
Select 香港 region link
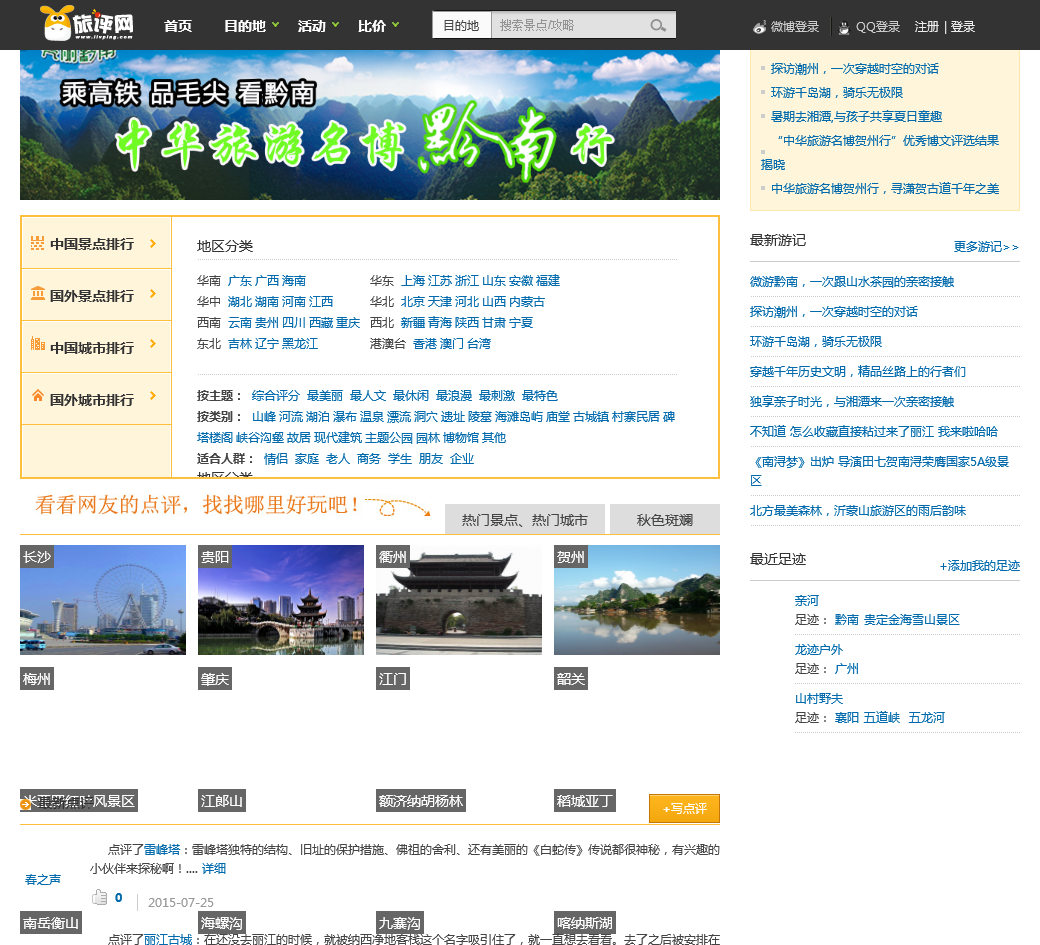click(424, 344)
